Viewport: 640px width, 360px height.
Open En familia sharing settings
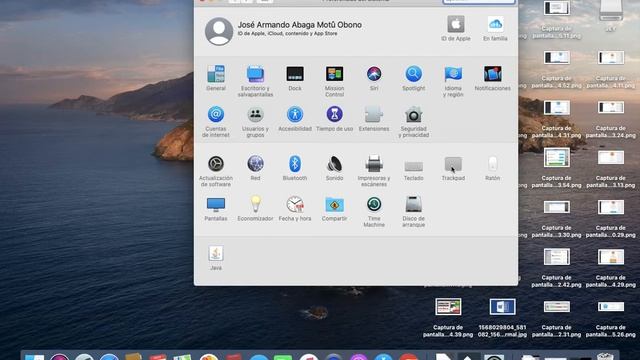[495, 24]
